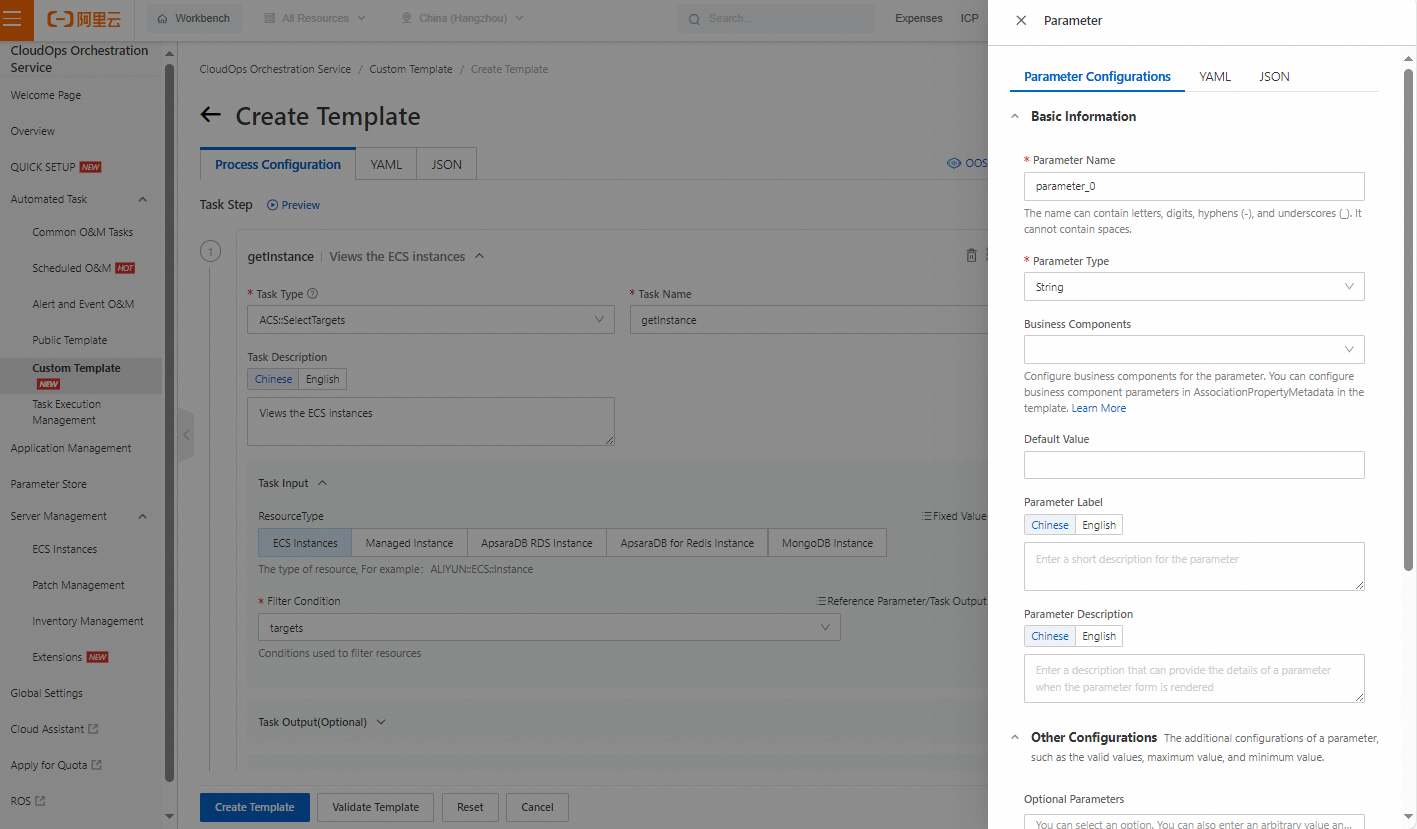Collapse the Automated Task menu group
This screenshot has height=829, width=1417.
point(143,200)
